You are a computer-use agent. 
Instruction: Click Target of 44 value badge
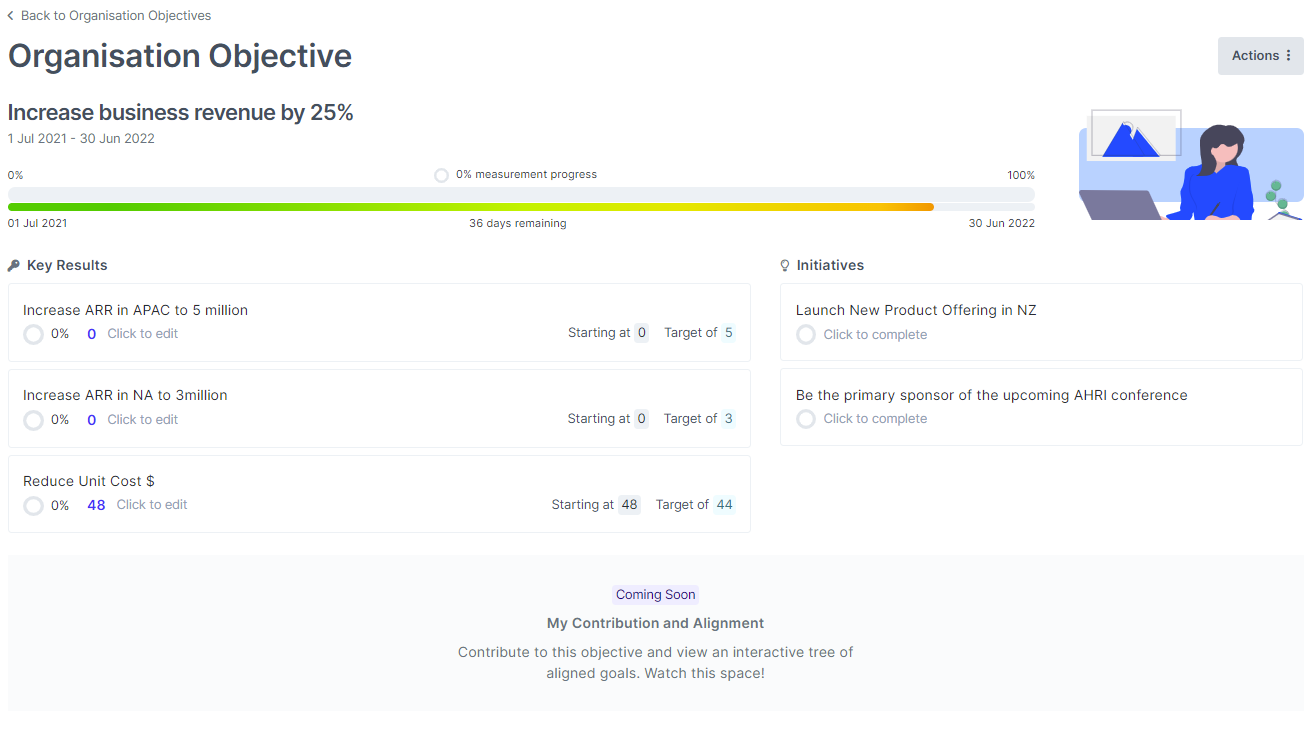[725, 505]
